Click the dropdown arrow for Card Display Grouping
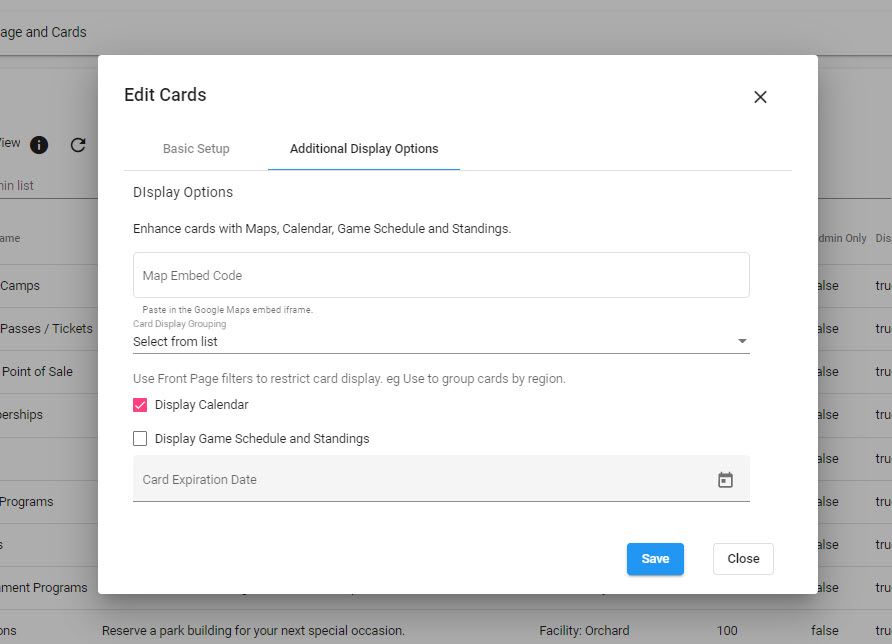The image size is (892, 644). [742, 341]
